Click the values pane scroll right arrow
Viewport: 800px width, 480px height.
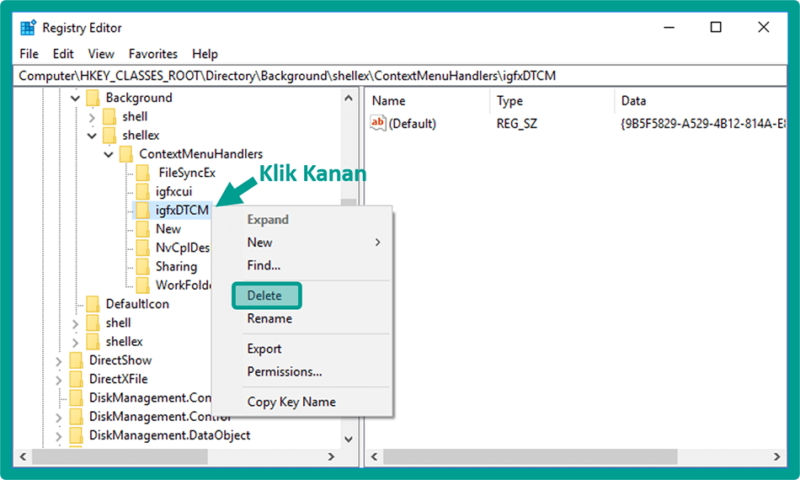tap(777, 457)
